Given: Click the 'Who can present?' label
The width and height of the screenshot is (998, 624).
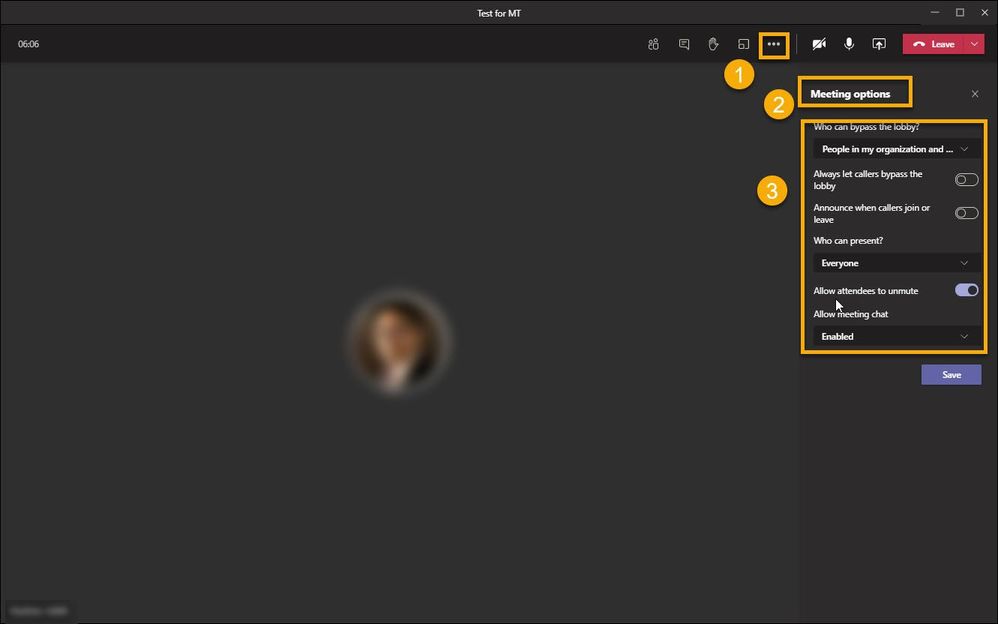Looking at the screenshot, I should pyautogui.click(x=848, y=241).
